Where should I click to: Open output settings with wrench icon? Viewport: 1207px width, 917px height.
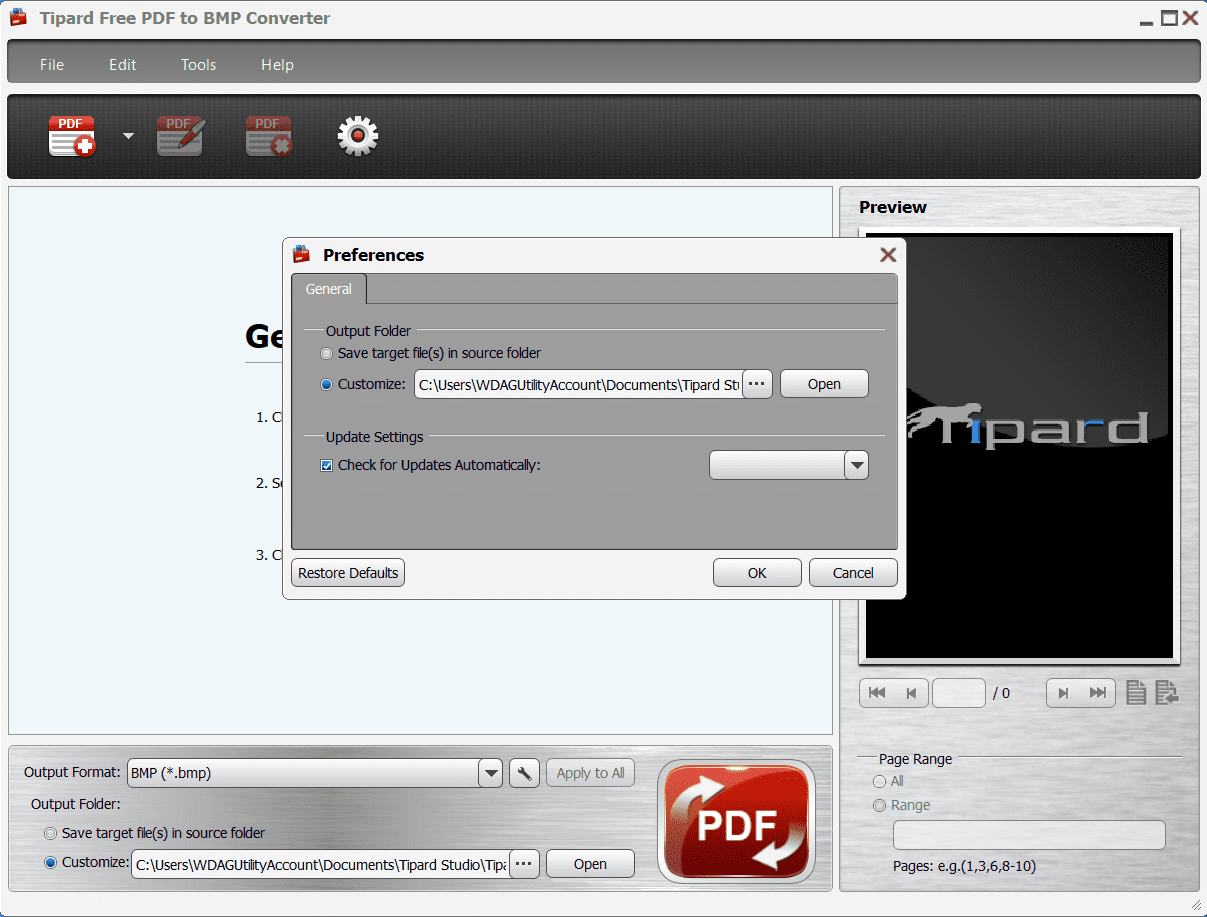525,773
